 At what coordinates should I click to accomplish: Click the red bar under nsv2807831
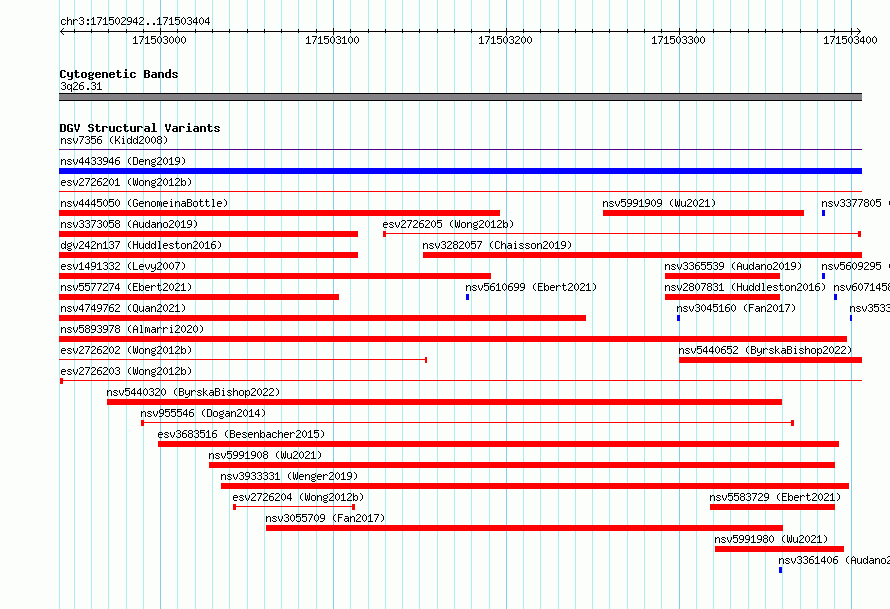(x=723, y=297)
